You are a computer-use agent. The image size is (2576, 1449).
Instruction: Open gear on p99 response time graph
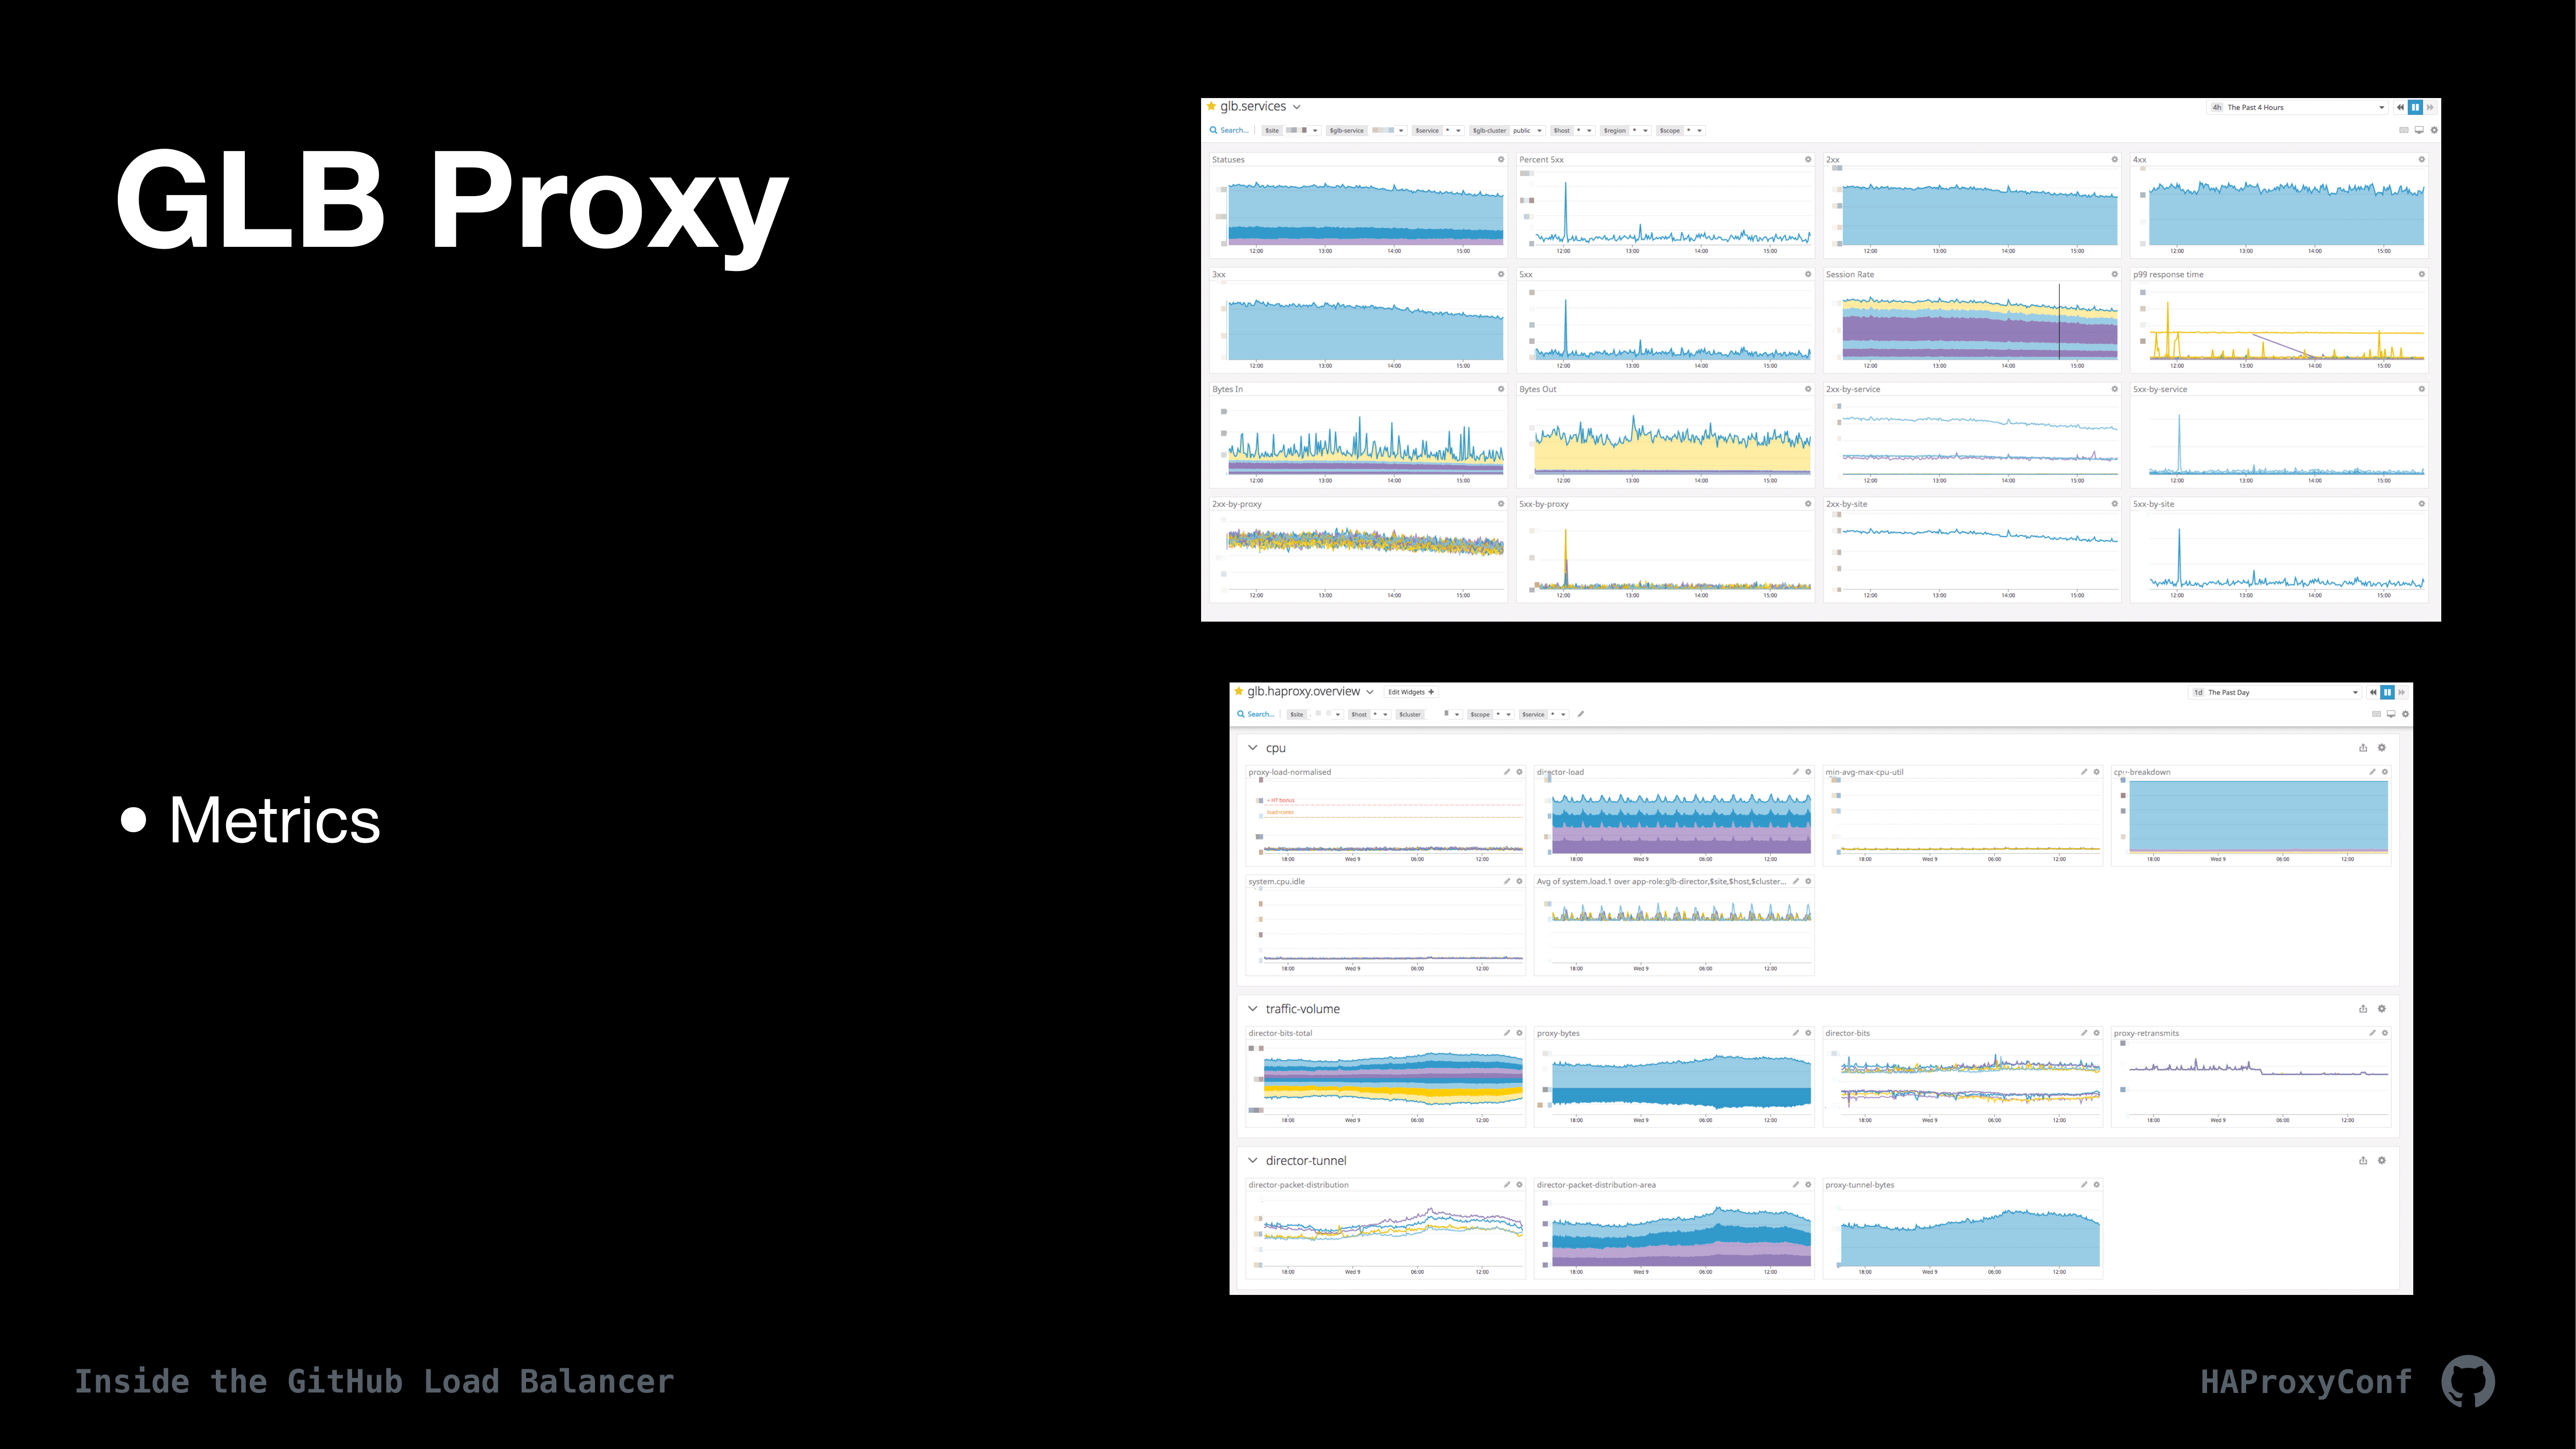pyautogui.click(x=2422, y=274)
